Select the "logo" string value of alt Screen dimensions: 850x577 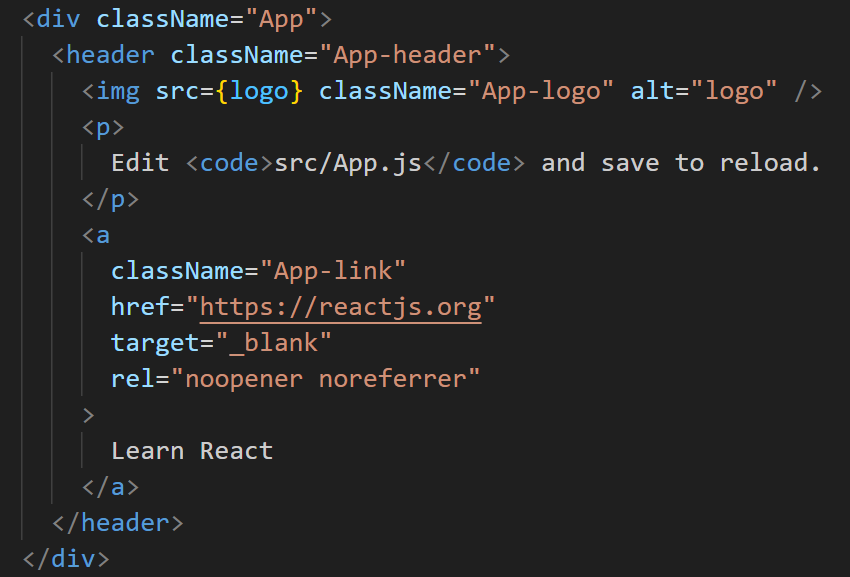(x=734, y=91)
